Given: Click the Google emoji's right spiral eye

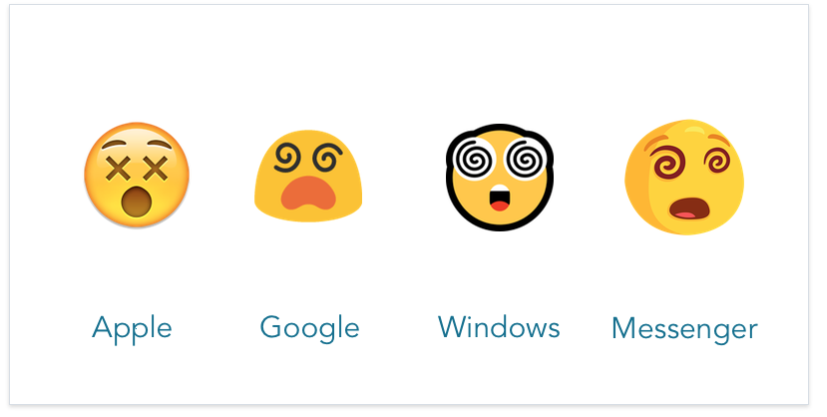Looking at the screenshot, I should [327, 158].
